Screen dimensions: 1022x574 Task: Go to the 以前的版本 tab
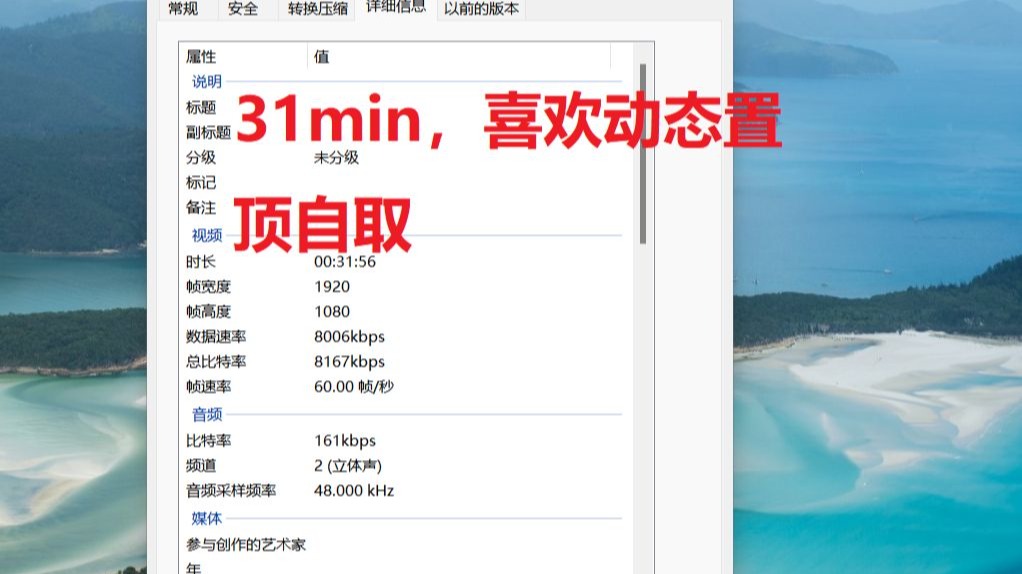(x=481, y=9)
